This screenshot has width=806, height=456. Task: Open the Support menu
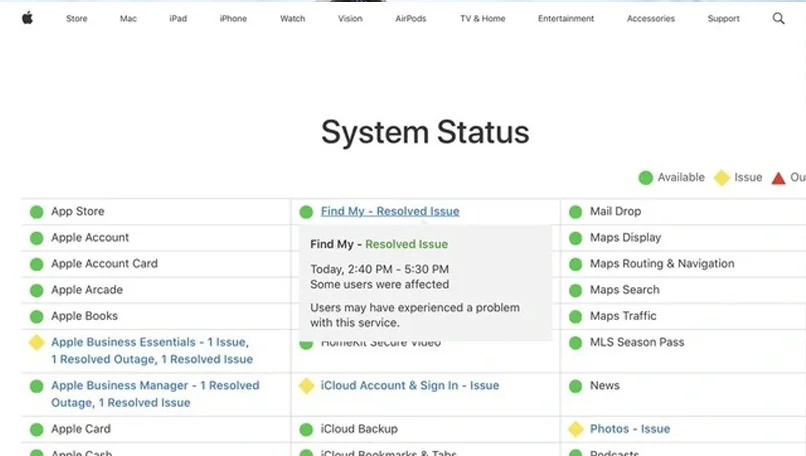click(x=723, y=19)
